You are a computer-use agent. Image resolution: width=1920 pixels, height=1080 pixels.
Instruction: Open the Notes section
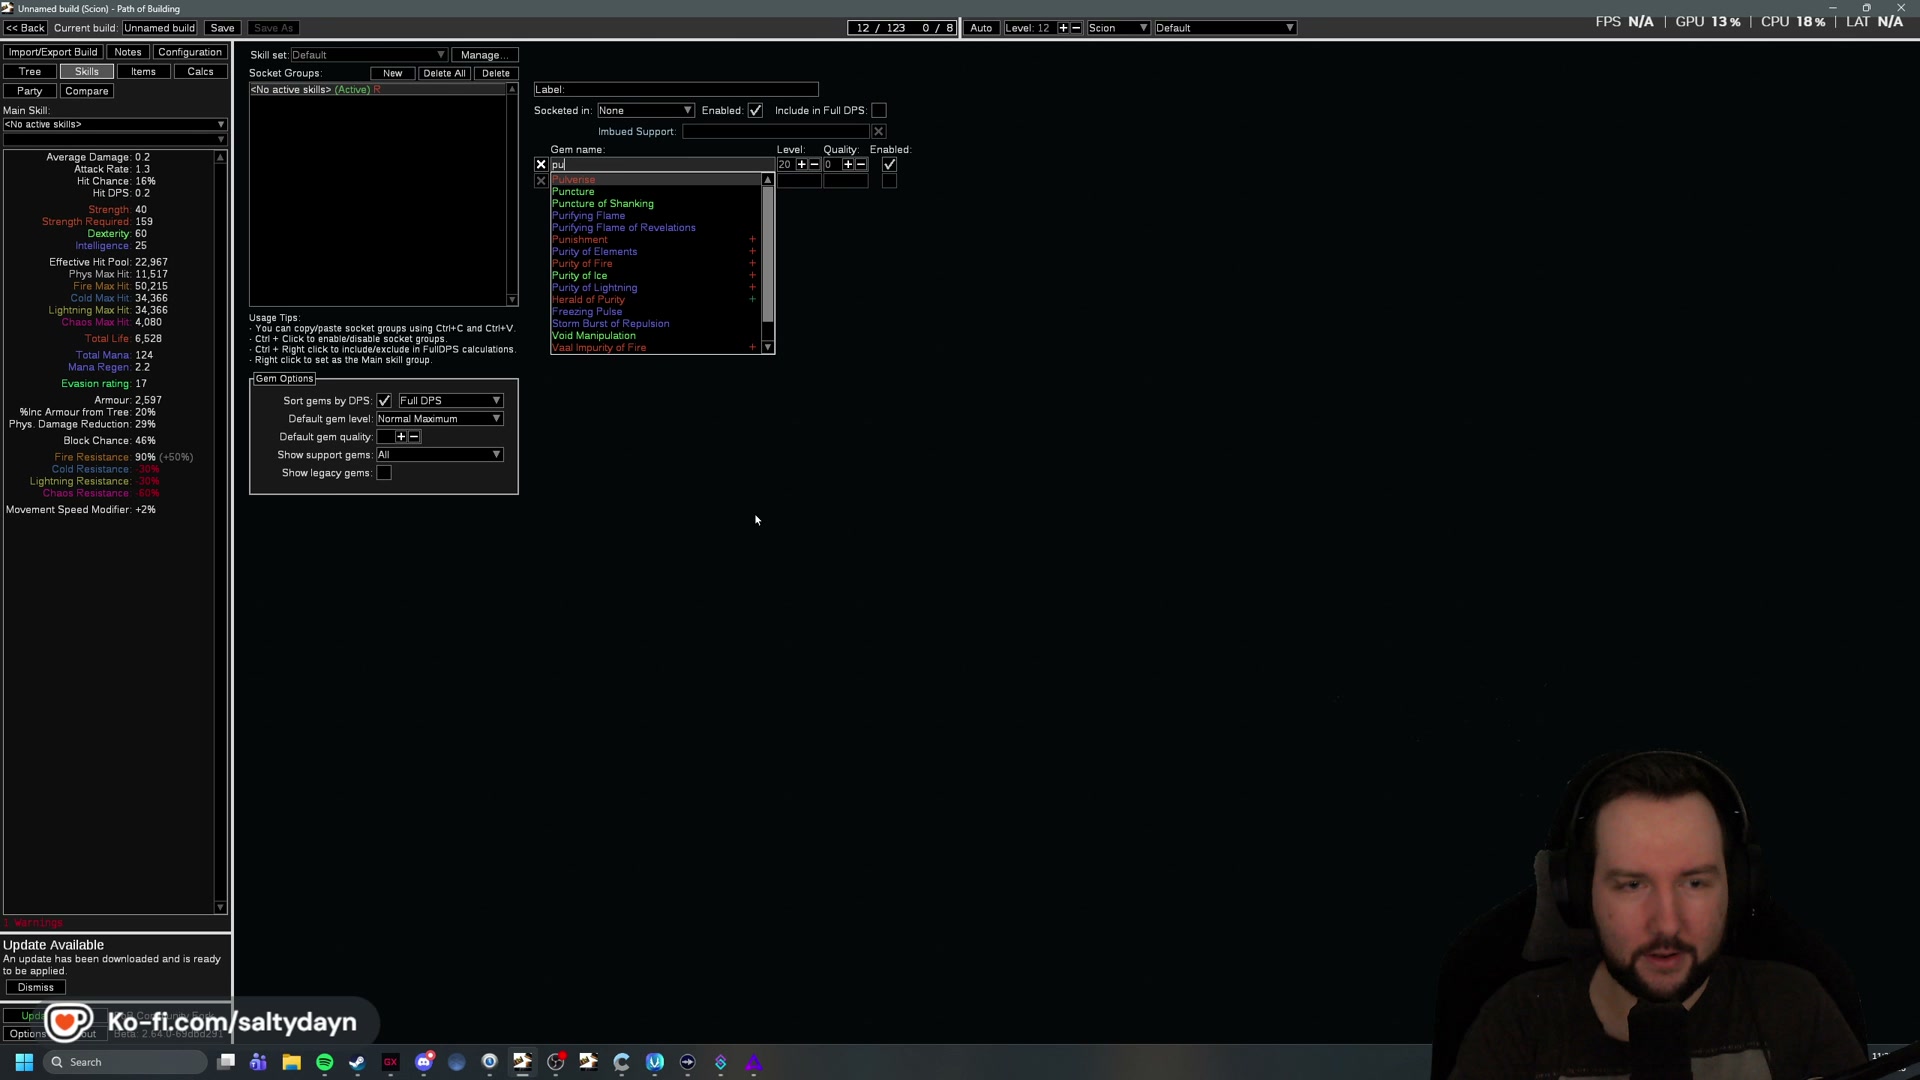pyautogui.click(x=128, y=52)
